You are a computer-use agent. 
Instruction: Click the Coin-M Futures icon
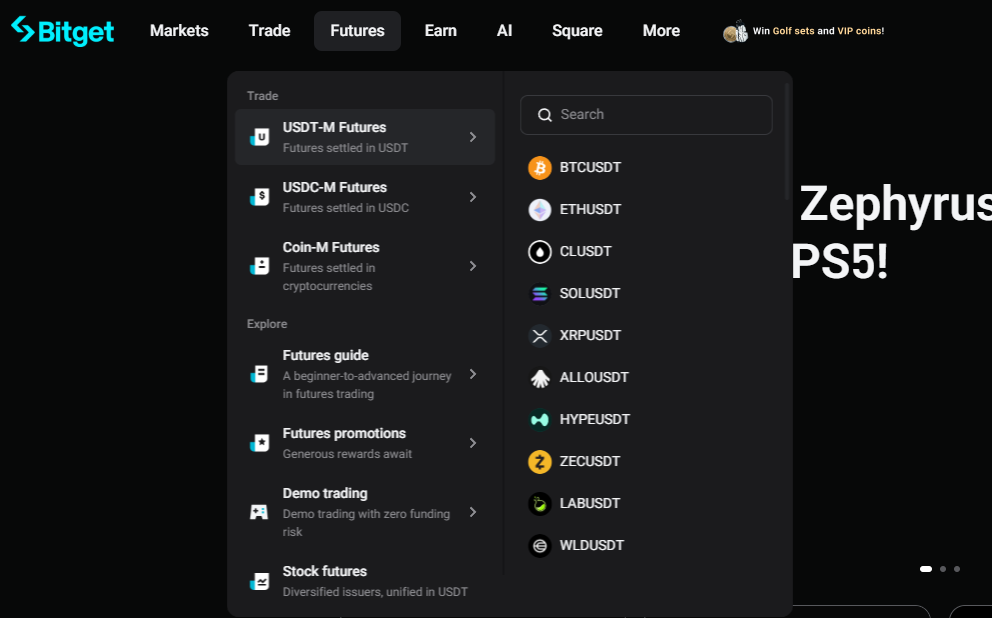[259, 266]
